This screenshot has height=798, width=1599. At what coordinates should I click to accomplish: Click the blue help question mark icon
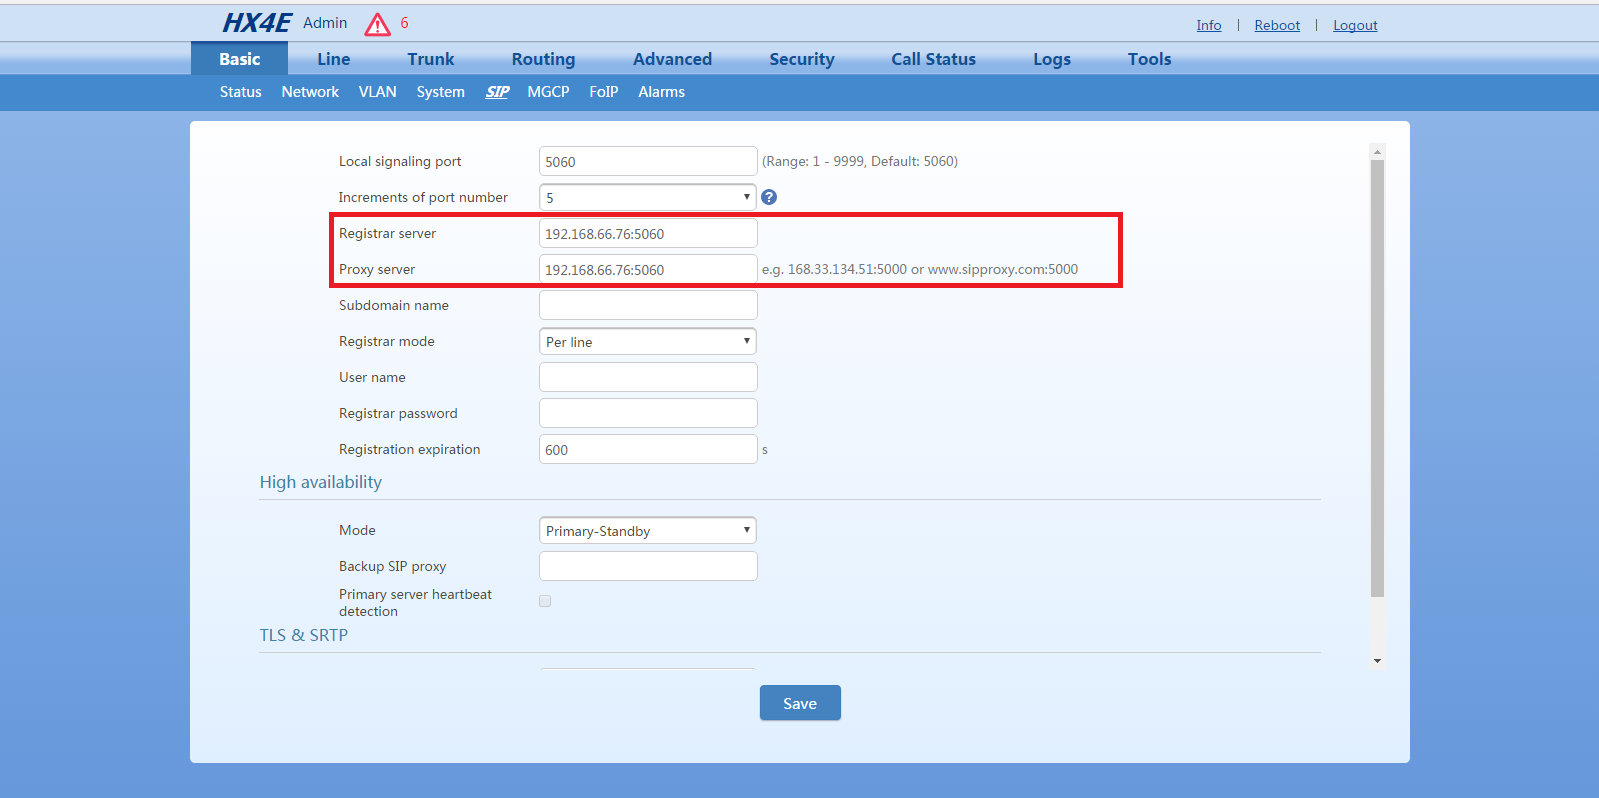pyautogui.click(x=769, y=197)
